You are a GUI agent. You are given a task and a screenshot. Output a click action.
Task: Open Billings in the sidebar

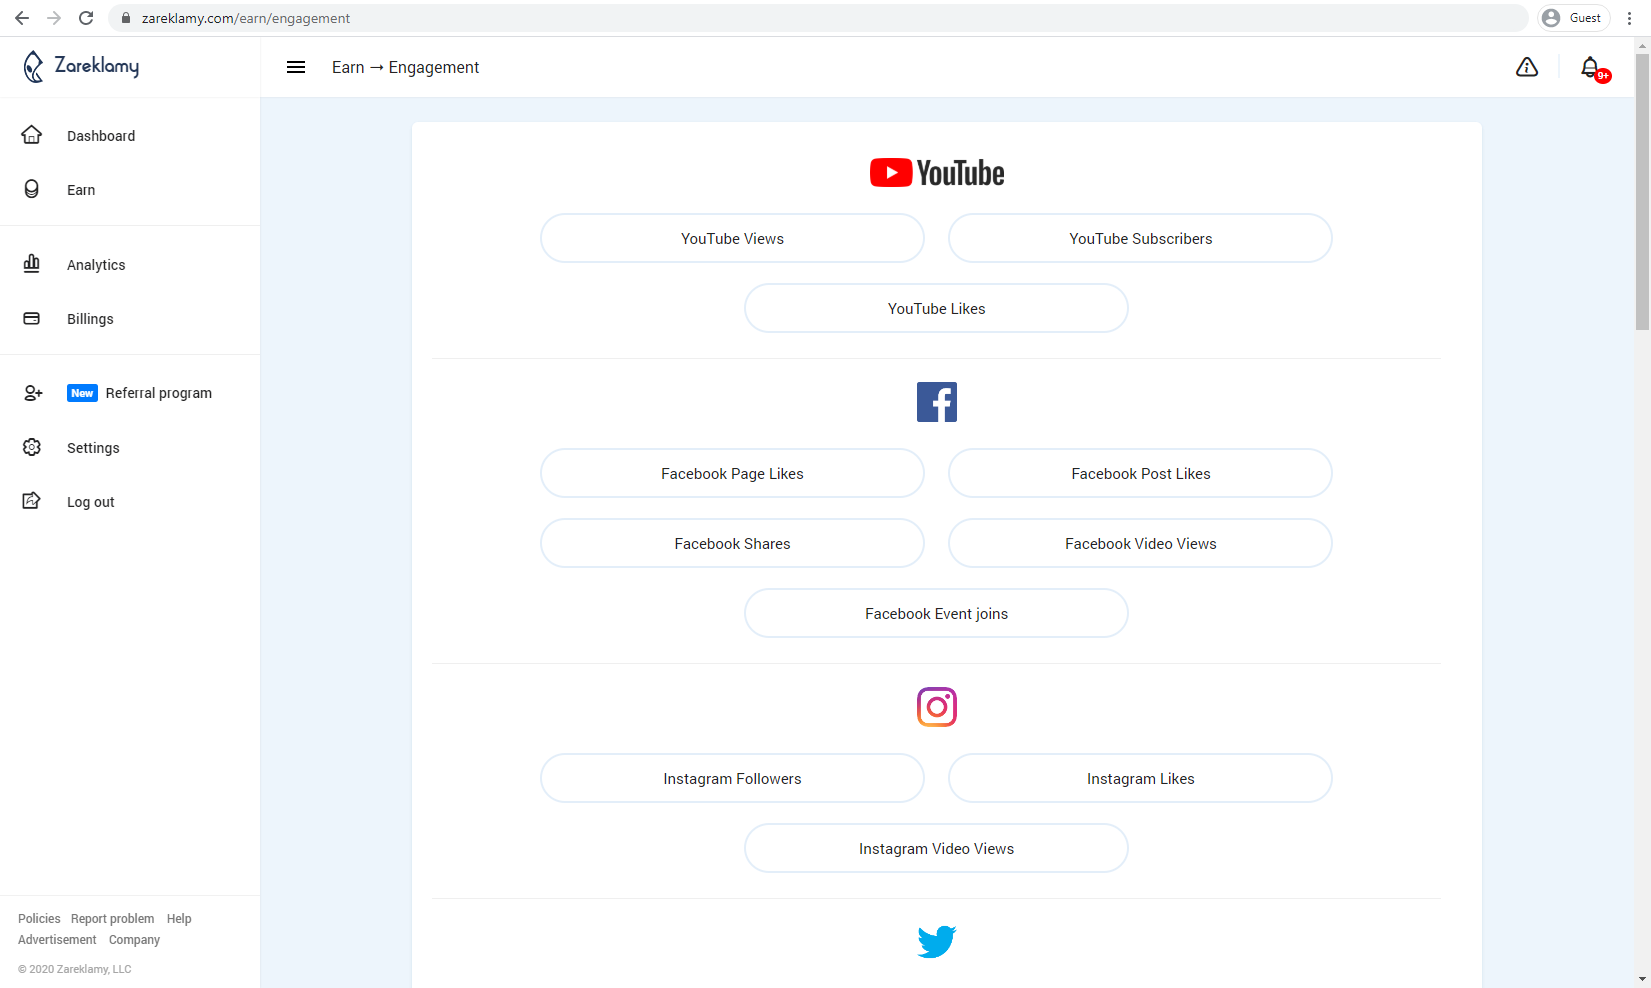pyautogui.click(x=90, y=319)
